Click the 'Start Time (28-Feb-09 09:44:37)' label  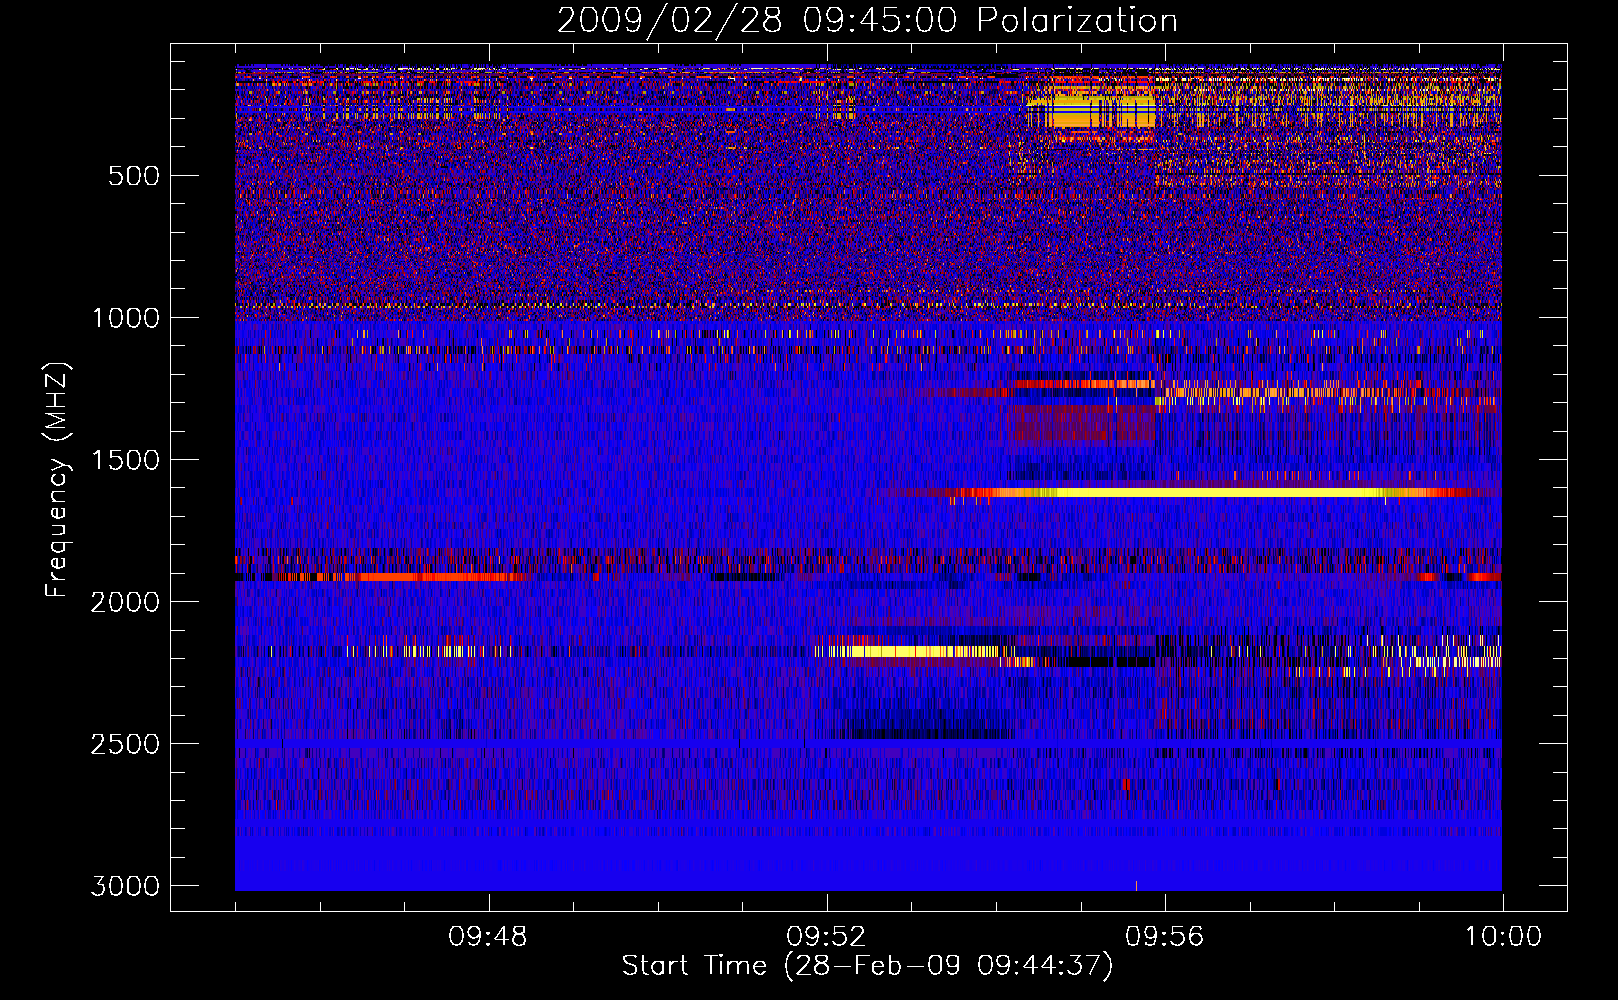click(867, 966)
